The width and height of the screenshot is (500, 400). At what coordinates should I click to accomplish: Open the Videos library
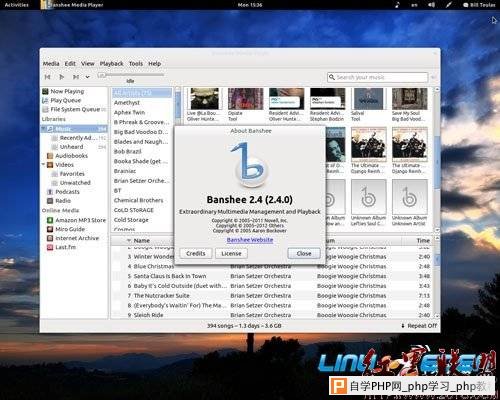(64, 165)
